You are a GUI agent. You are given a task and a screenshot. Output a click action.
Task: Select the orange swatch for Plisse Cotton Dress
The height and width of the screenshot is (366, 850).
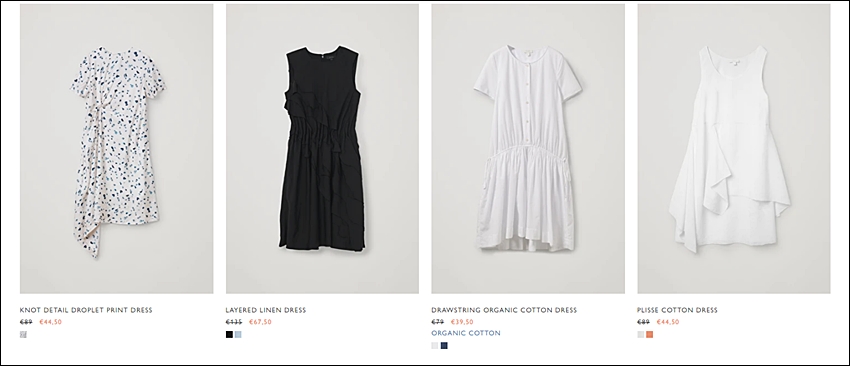[x=649, y=335]
